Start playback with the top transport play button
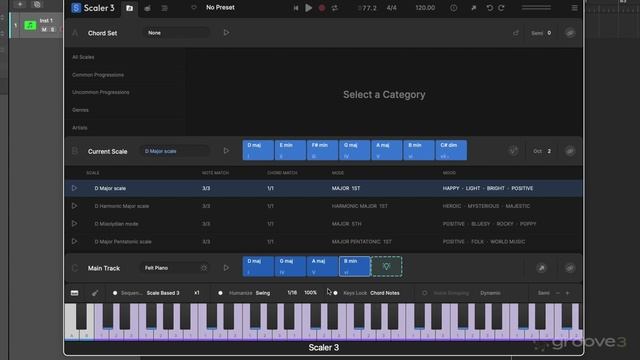This screenshot has width=640, height=360. [309, 8]
